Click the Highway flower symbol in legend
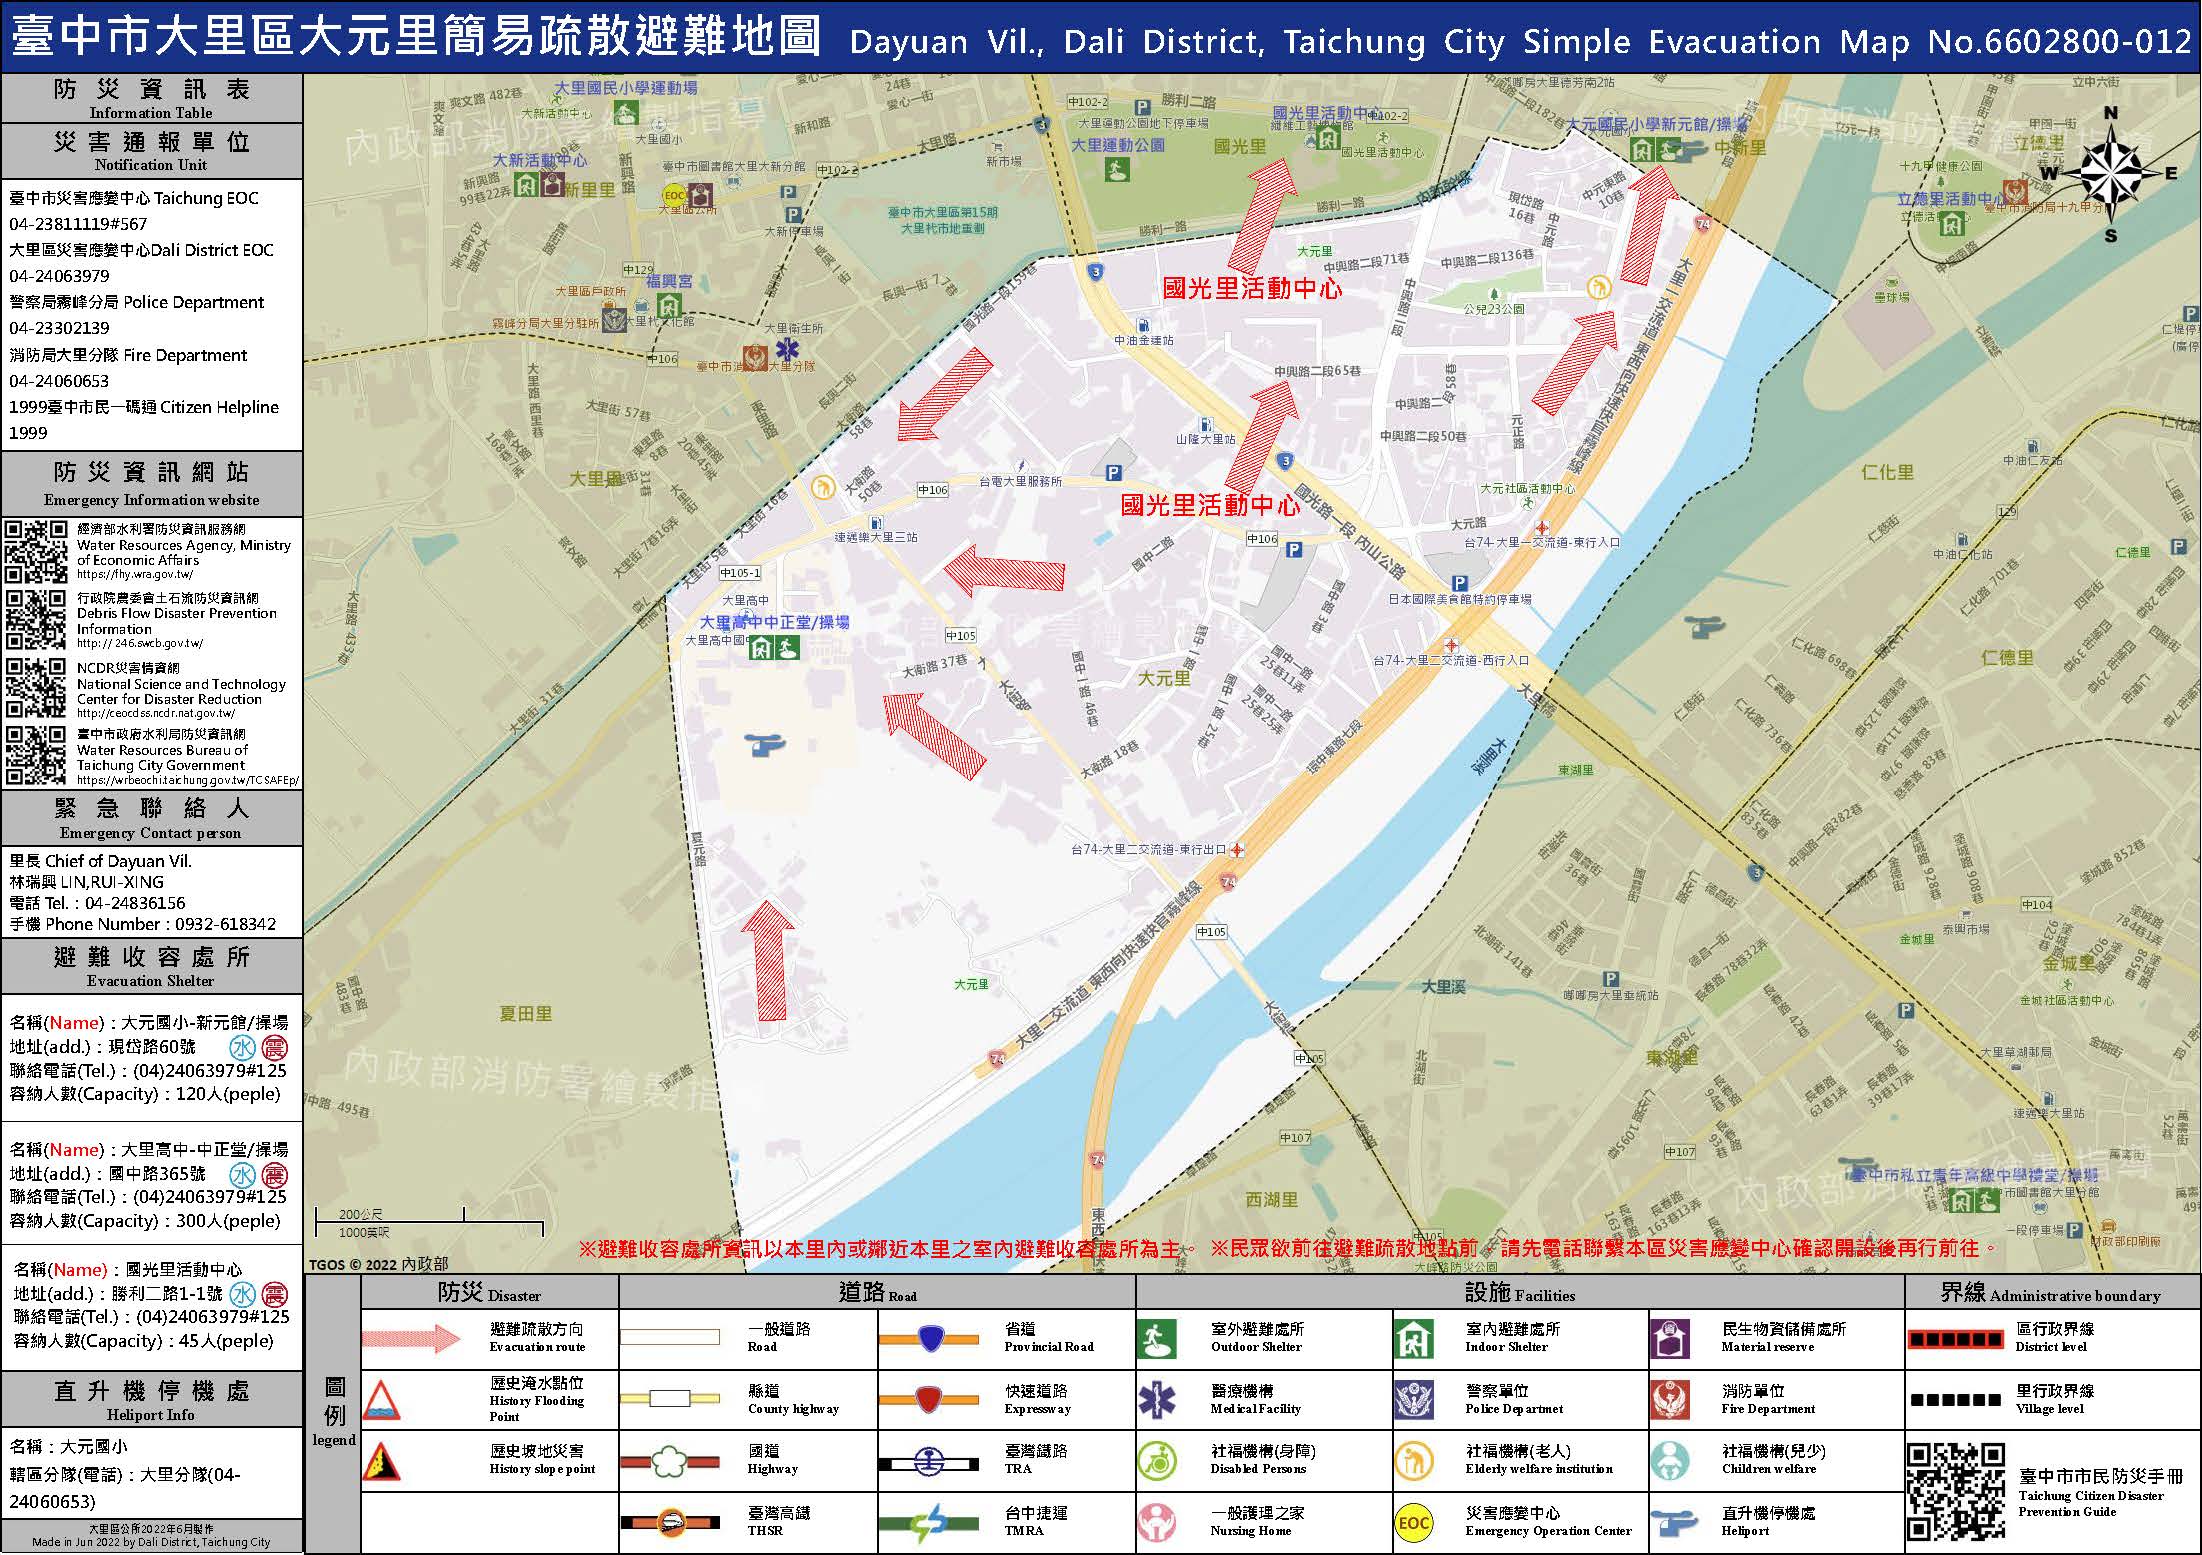The image size is (2202, 1555). pyautogui.click(x=669, y=1462)
